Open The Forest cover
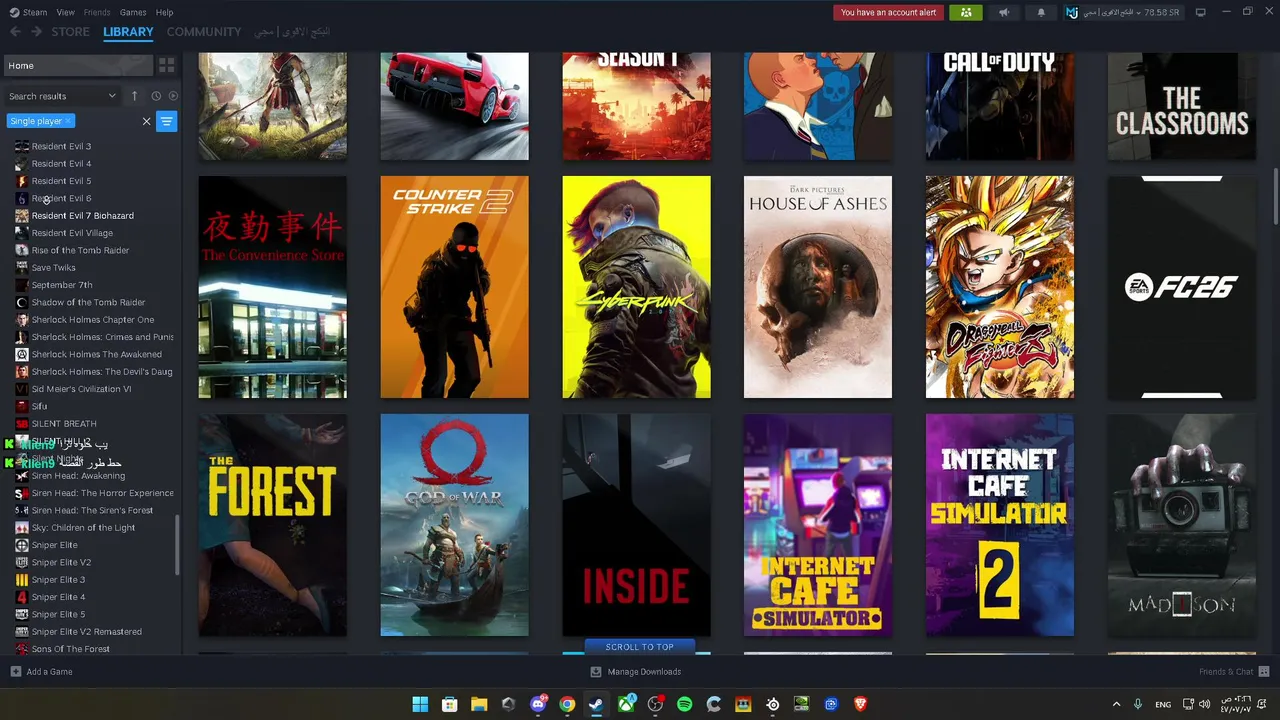 coord(272,525)
